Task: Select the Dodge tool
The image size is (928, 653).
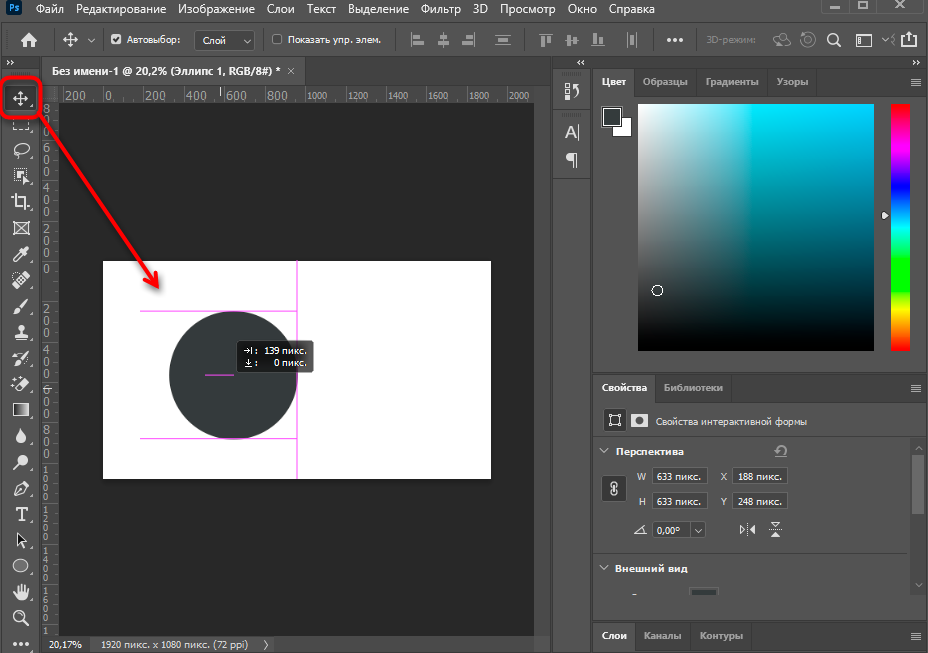Action: [x=21, y=462]
